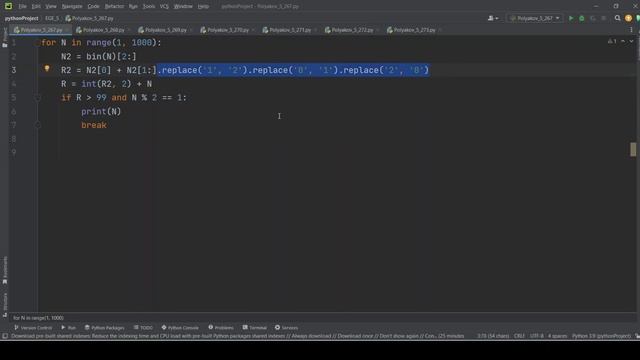Open the Run tool window
This screenshot has height=360, width=640.
coord(69,328)
